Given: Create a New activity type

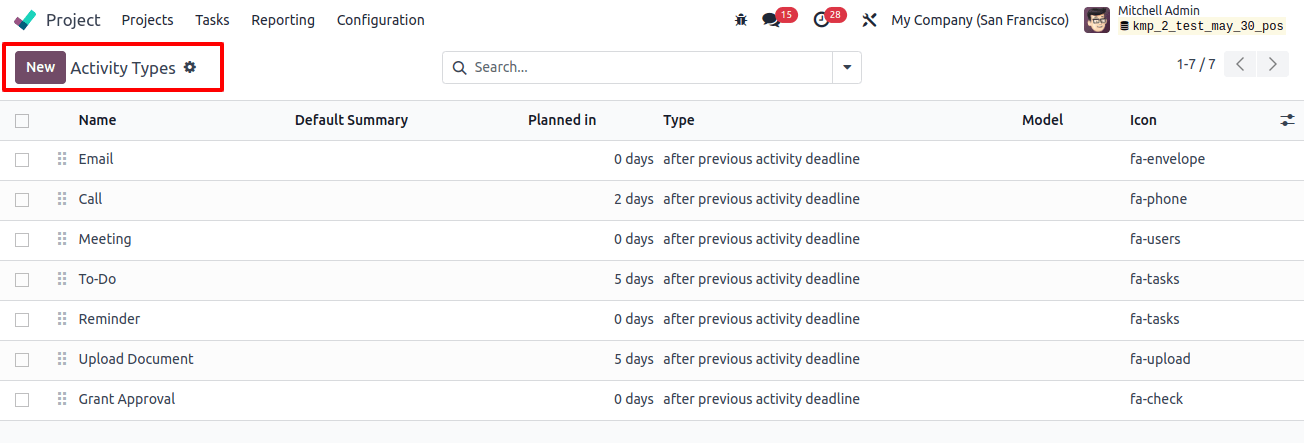Looking at the screenshot, I should 40,67.
